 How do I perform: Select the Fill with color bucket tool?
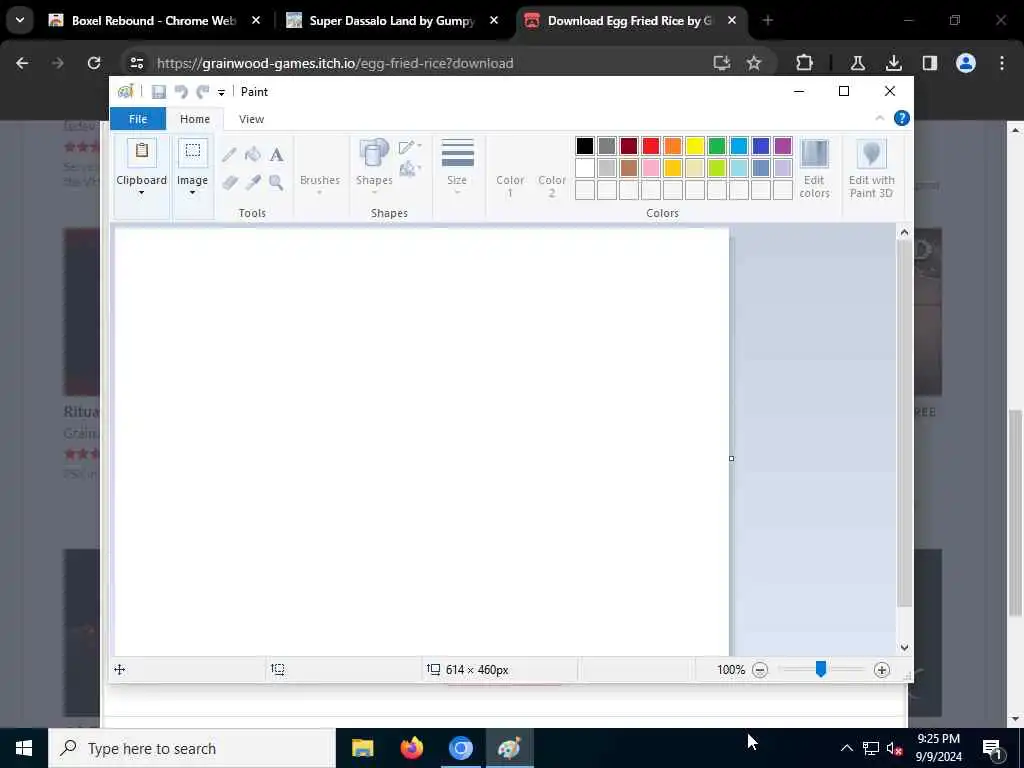253,155
